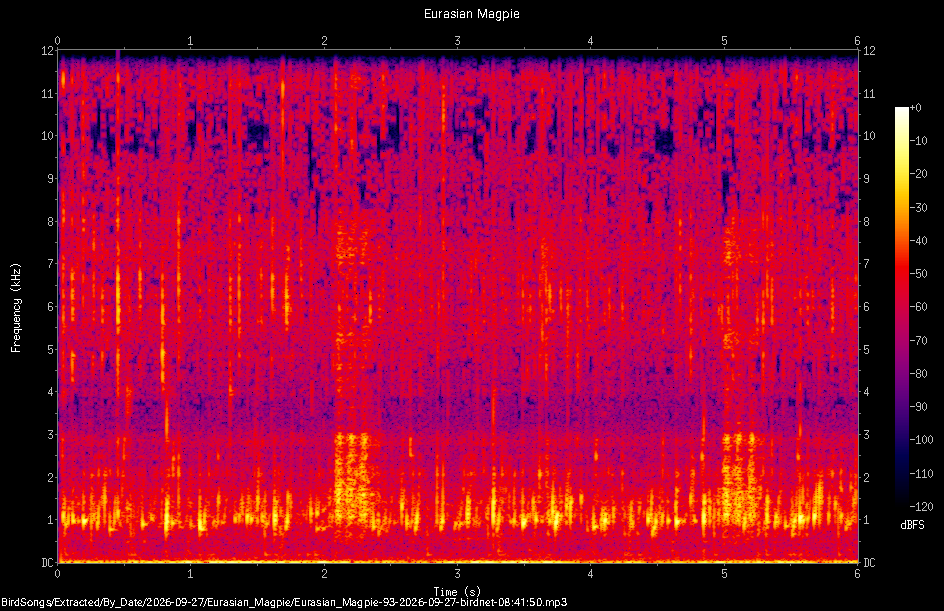944x611 pixels.
Task: Click the bright call burst near 5 seconds, 2 kHz
Action: [x=739, y=479]
